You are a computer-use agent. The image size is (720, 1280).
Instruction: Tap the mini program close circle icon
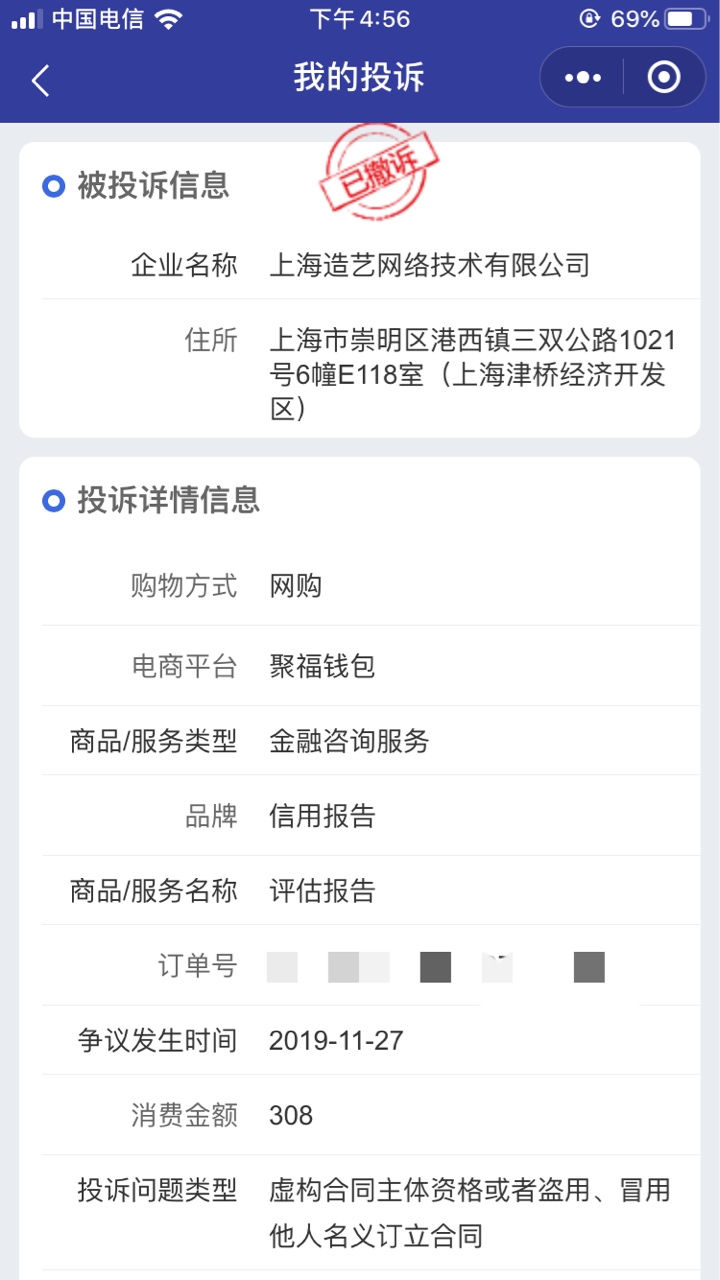click(664, 77)
